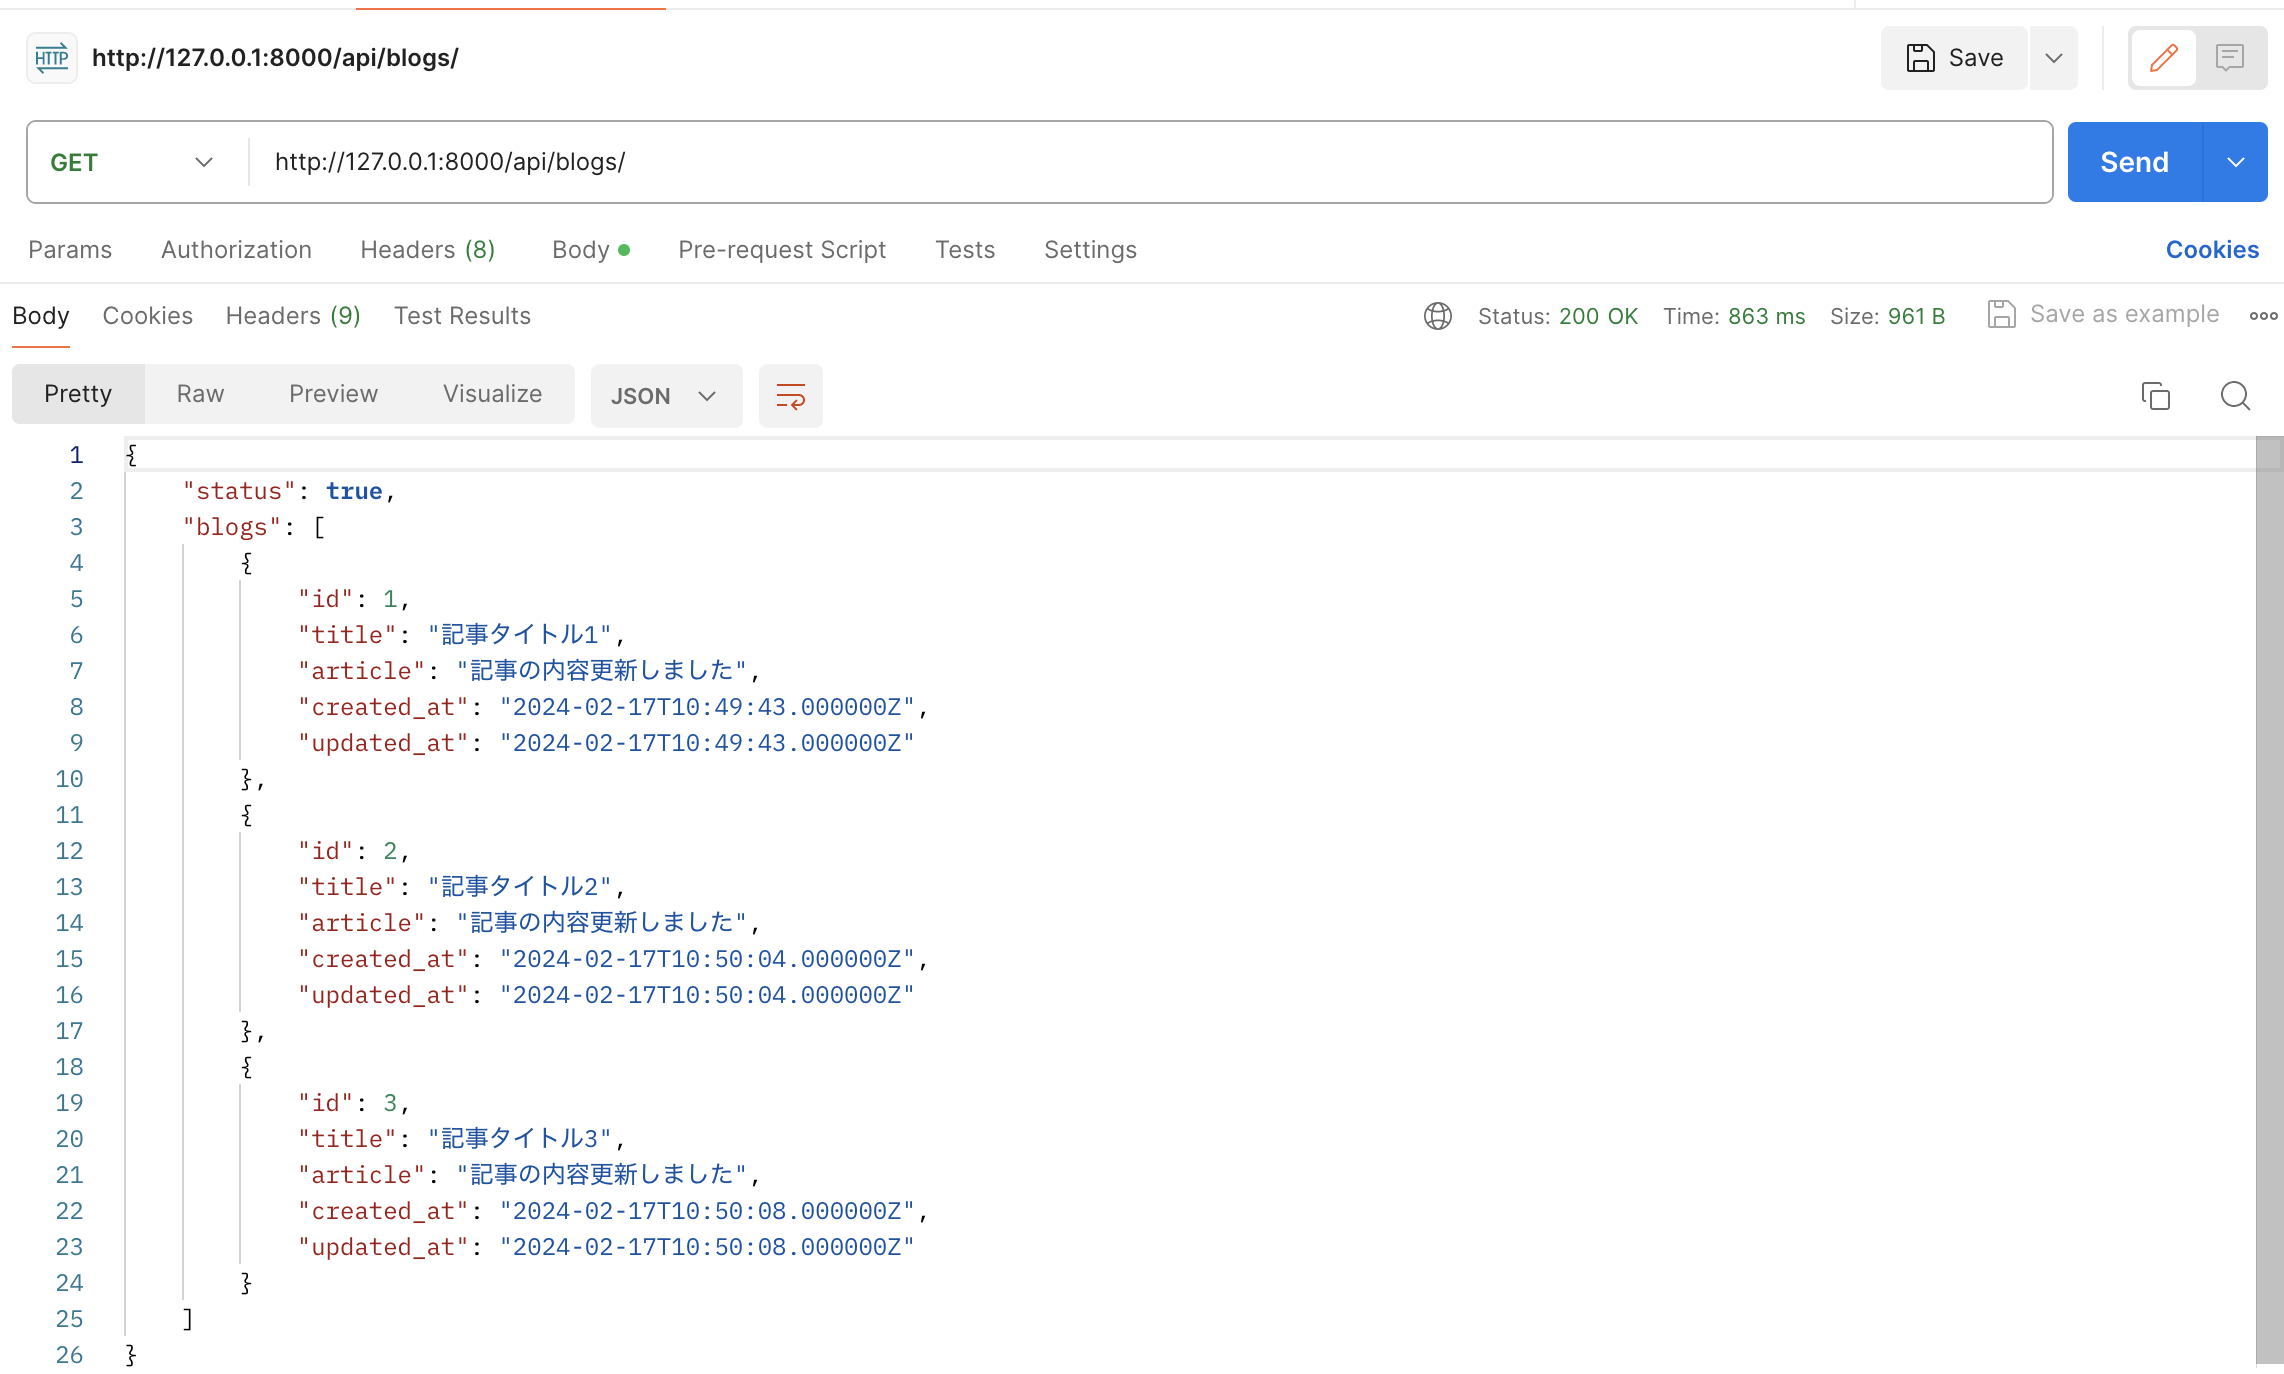Open the edit pencil icon
Screen dimensions: 2284x1374
click(x=2163, y=57)
